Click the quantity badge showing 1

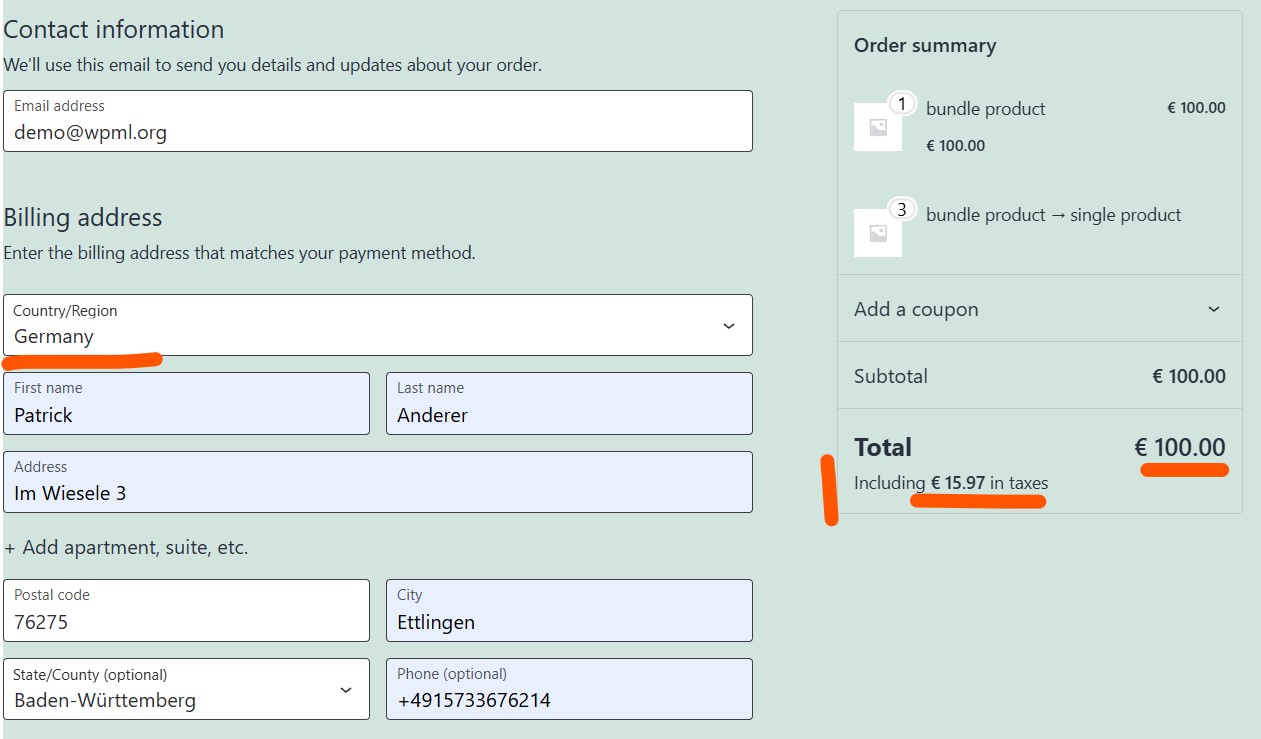point(902,104)
